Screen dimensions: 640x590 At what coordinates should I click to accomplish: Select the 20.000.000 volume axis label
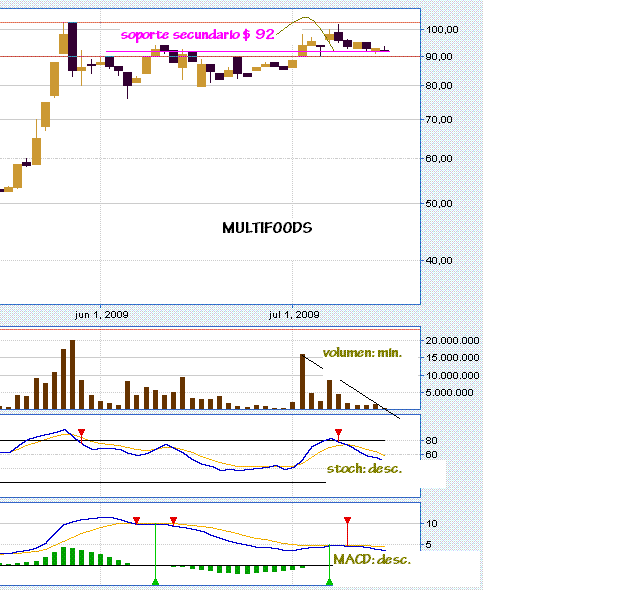pyautogui.click(x=453, y=341)
